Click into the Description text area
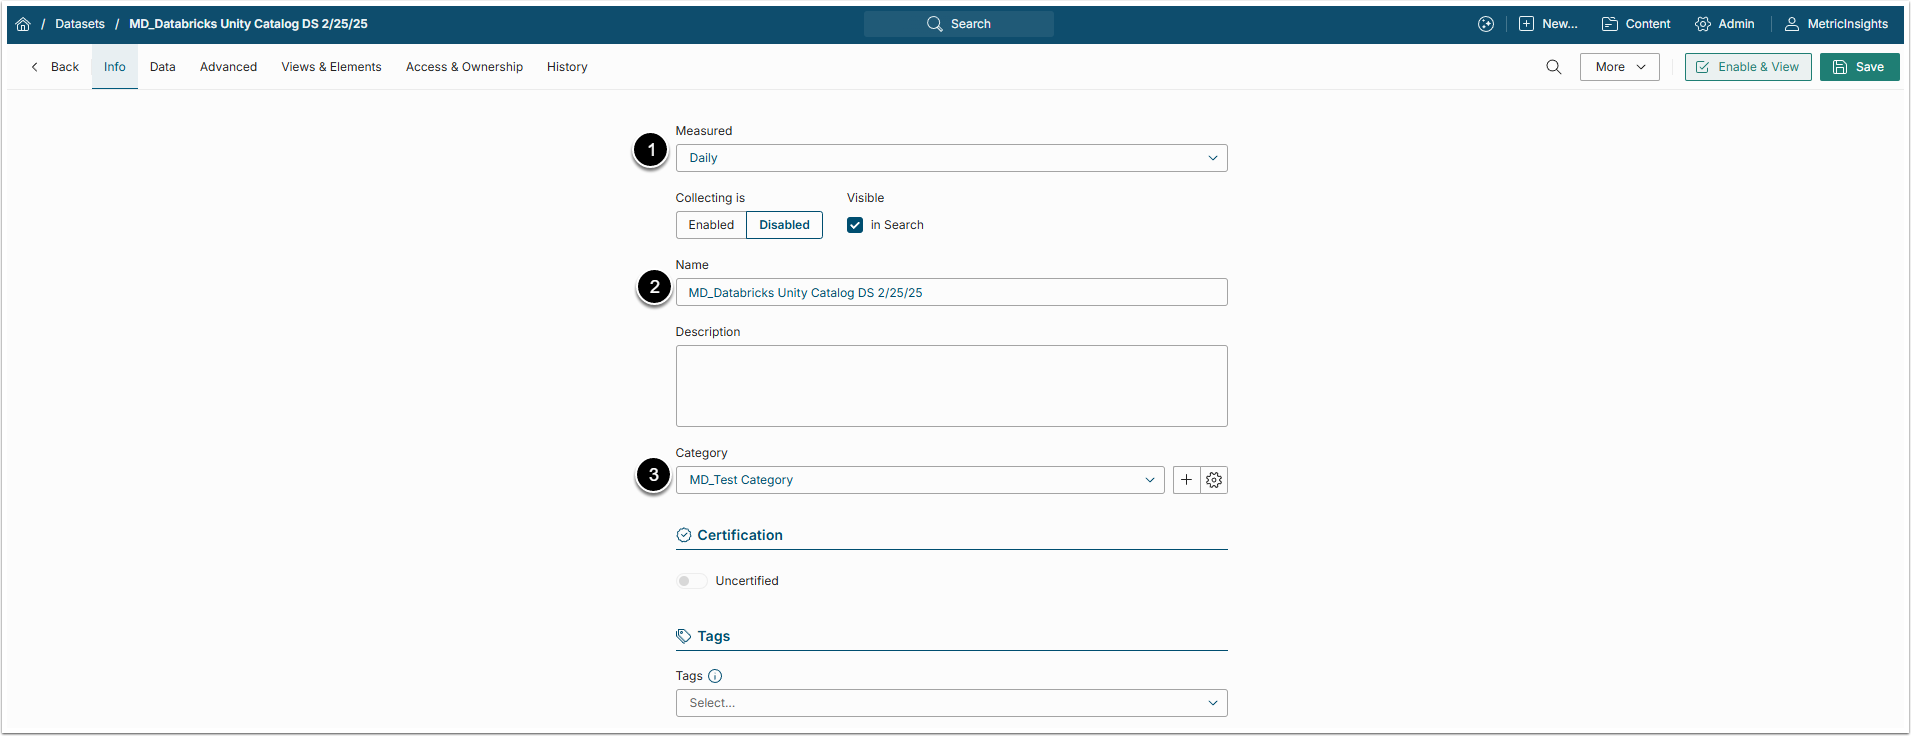 tap(951, 386)
